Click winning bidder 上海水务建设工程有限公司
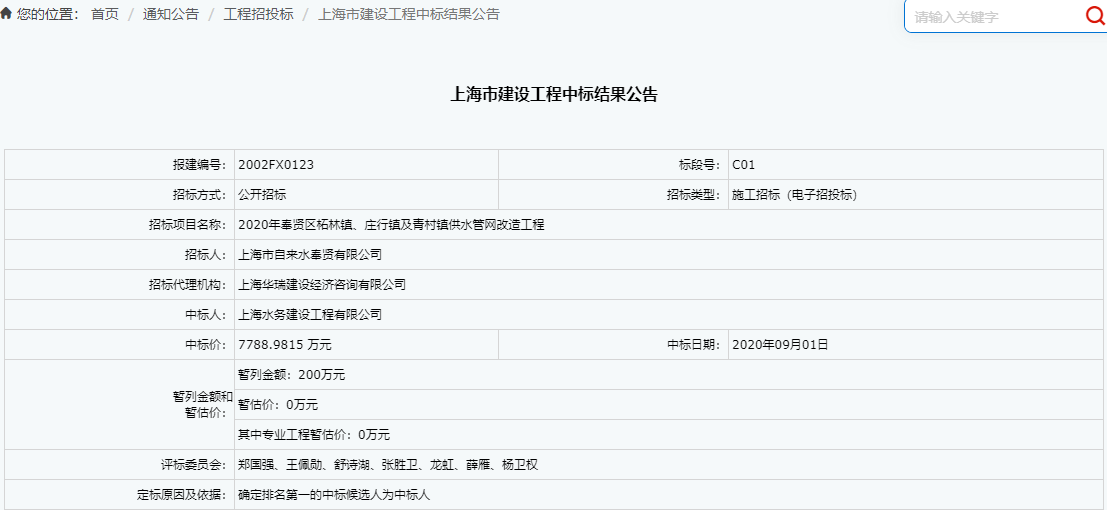The width and height of the screenshot is (1107, 510). point(310,315)
